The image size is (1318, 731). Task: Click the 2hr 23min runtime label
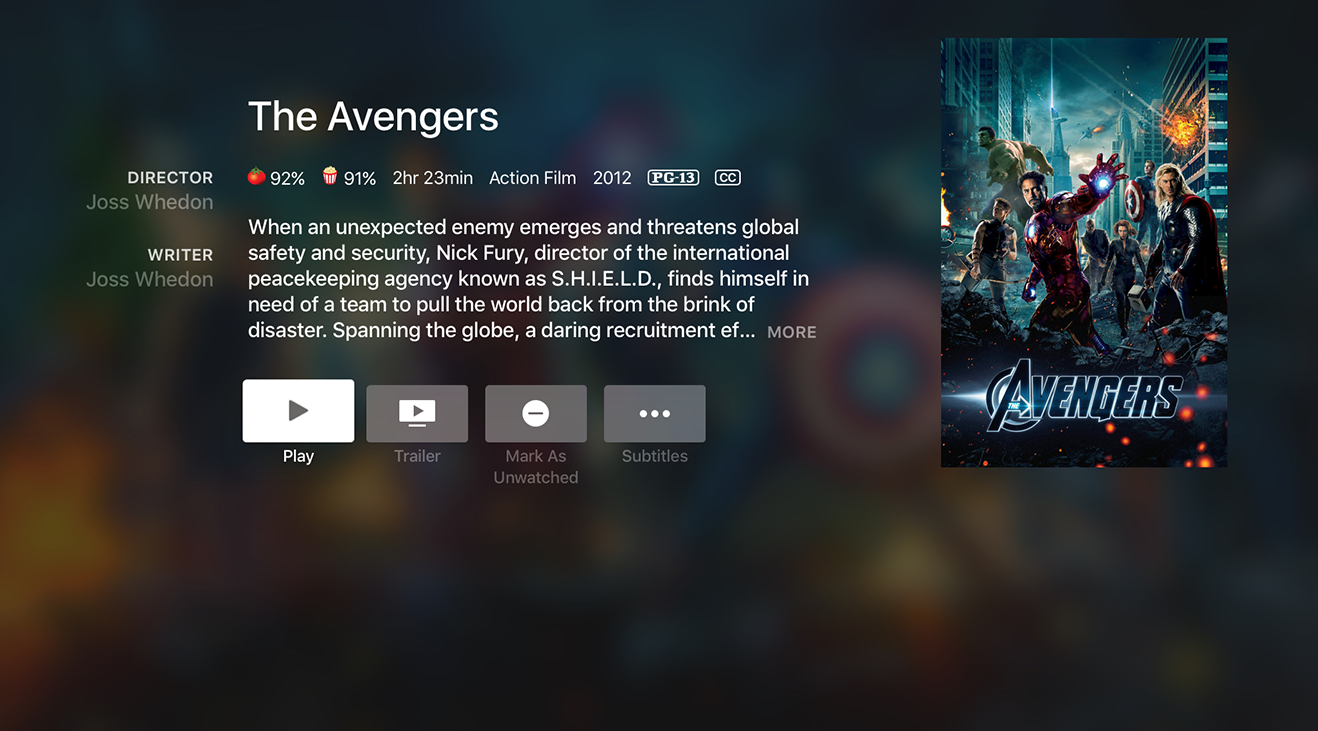[433, 178]
